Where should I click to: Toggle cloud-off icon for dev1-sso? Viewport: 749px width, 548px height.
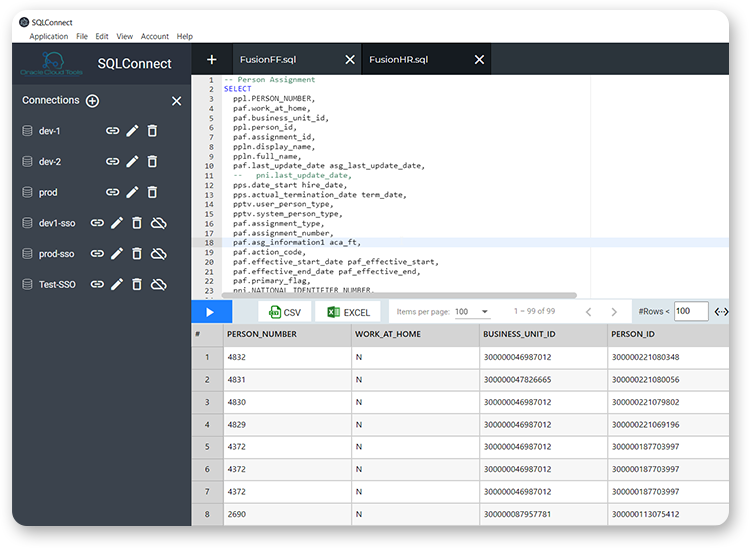pyautogui.click(x=159, y=223)
